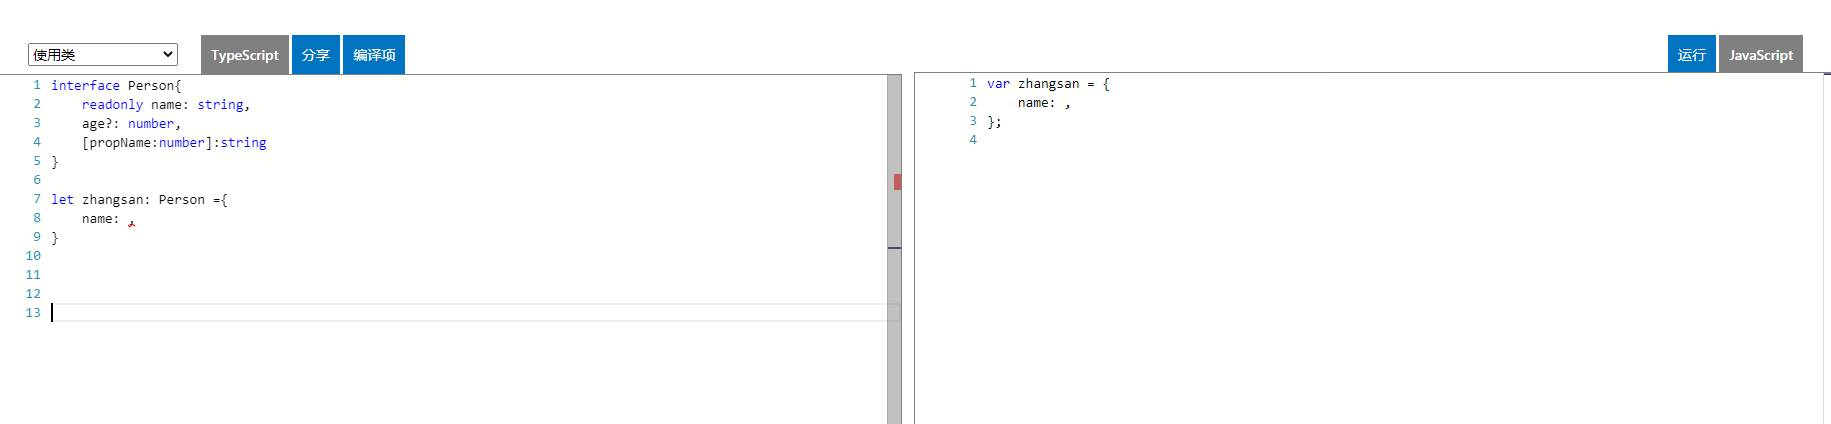Click the red error squiggle after name:
The width and height of the screenshot is (1831, 424).
coord(131,224)
